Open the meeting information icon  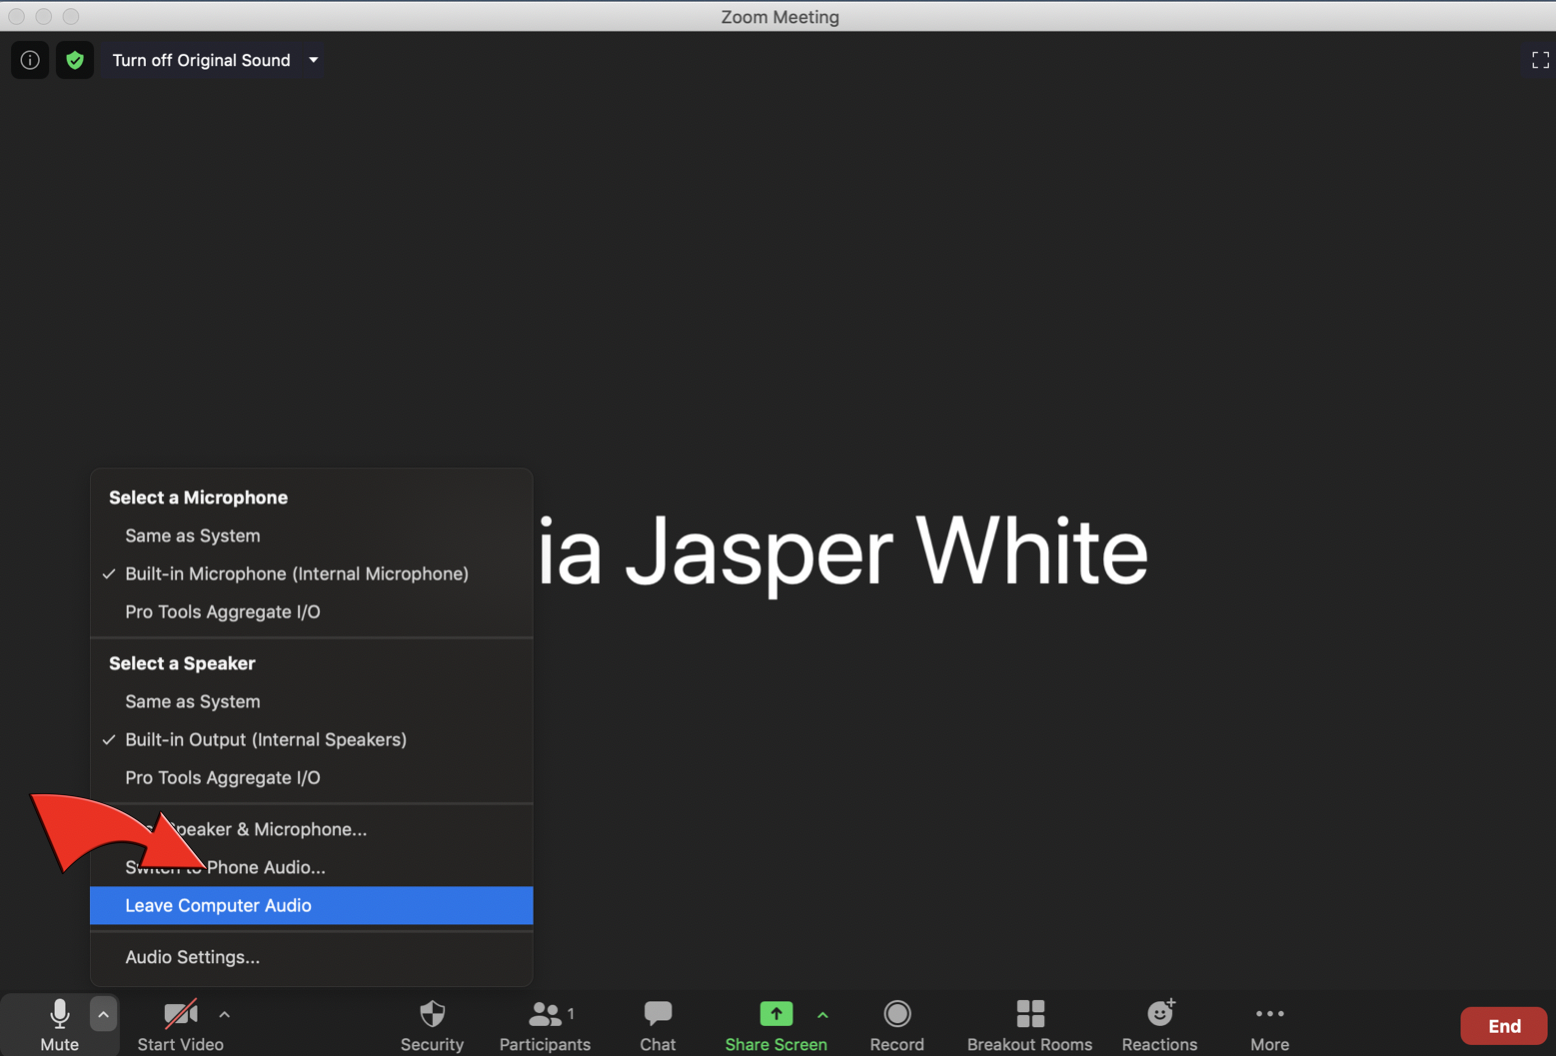(x=30, y=60)
